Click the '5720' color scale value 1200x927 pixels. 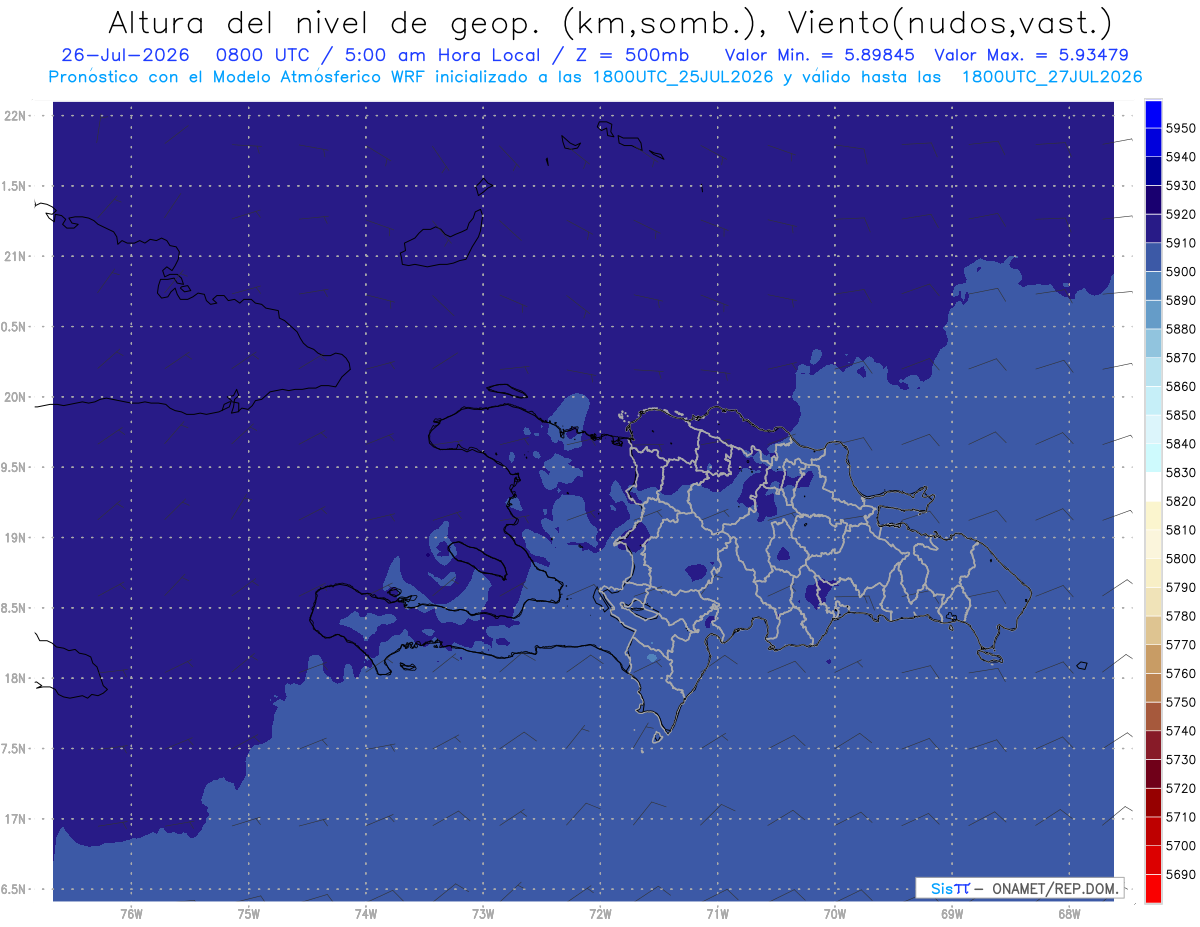pos(1180,789)
